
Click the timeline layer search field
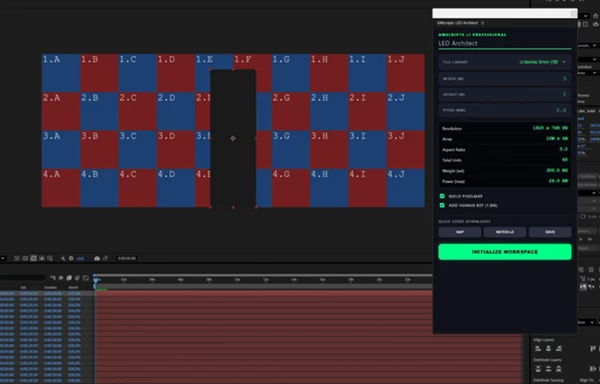tap(23, 278)
